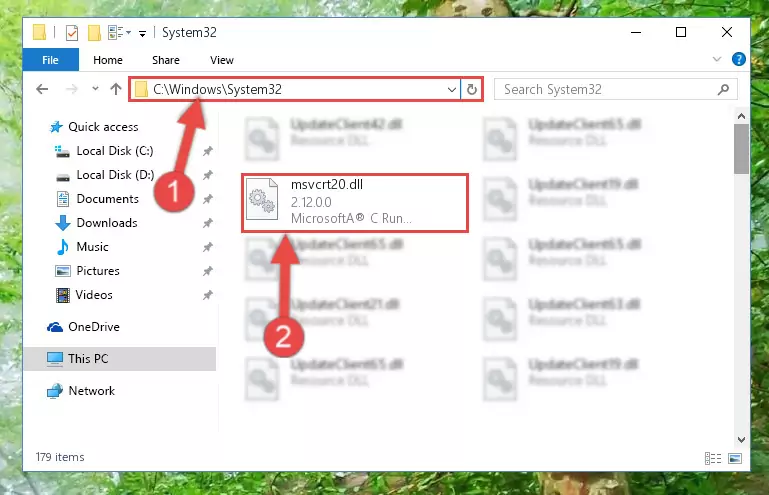Open the Home ribbon tab
The image size is (769, 495).
tap(108, 60)
